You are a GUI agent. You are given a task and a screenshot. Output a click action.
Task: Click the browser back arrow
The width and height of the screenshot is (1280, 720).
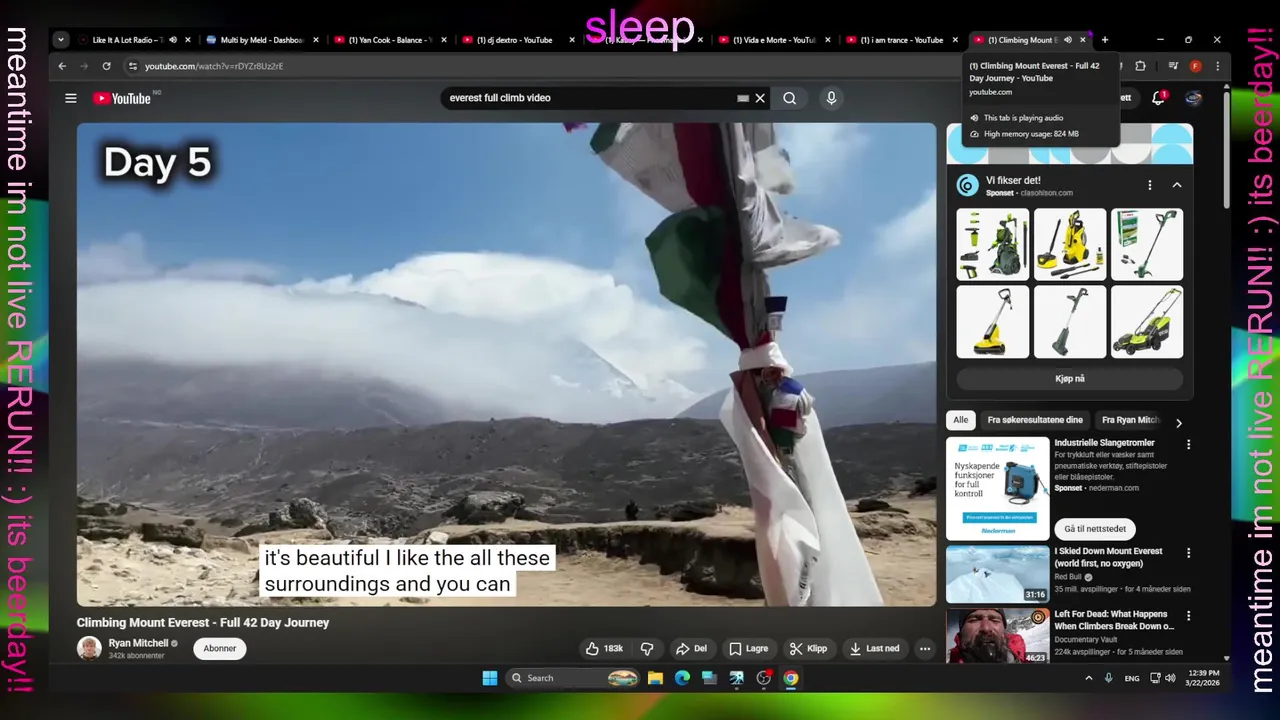[62, 66]
